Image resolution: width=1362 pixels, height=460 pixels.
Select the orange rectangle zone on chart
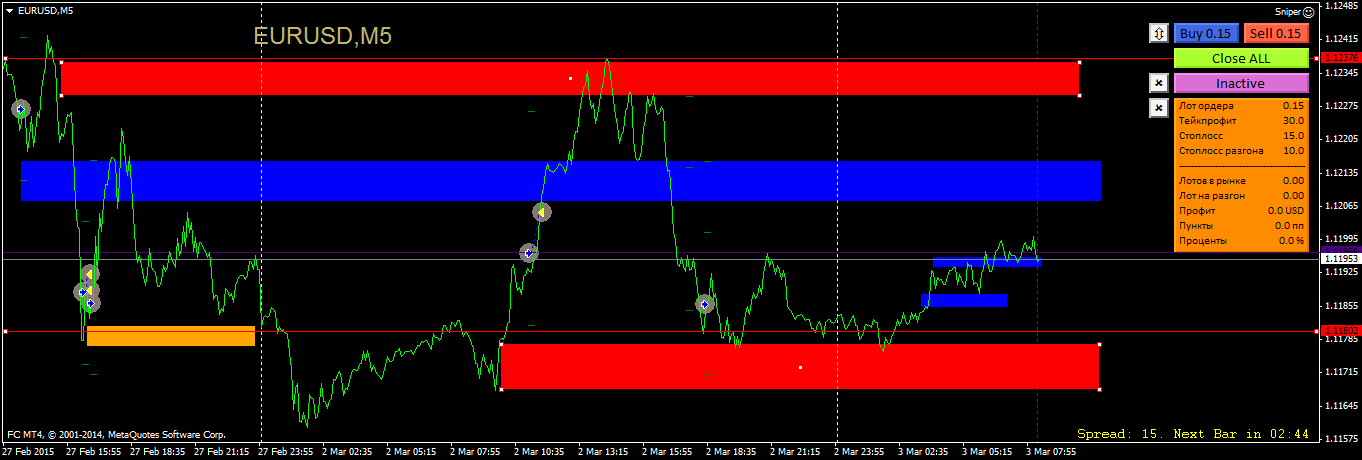pyautogui.click(x=170, y=336)
